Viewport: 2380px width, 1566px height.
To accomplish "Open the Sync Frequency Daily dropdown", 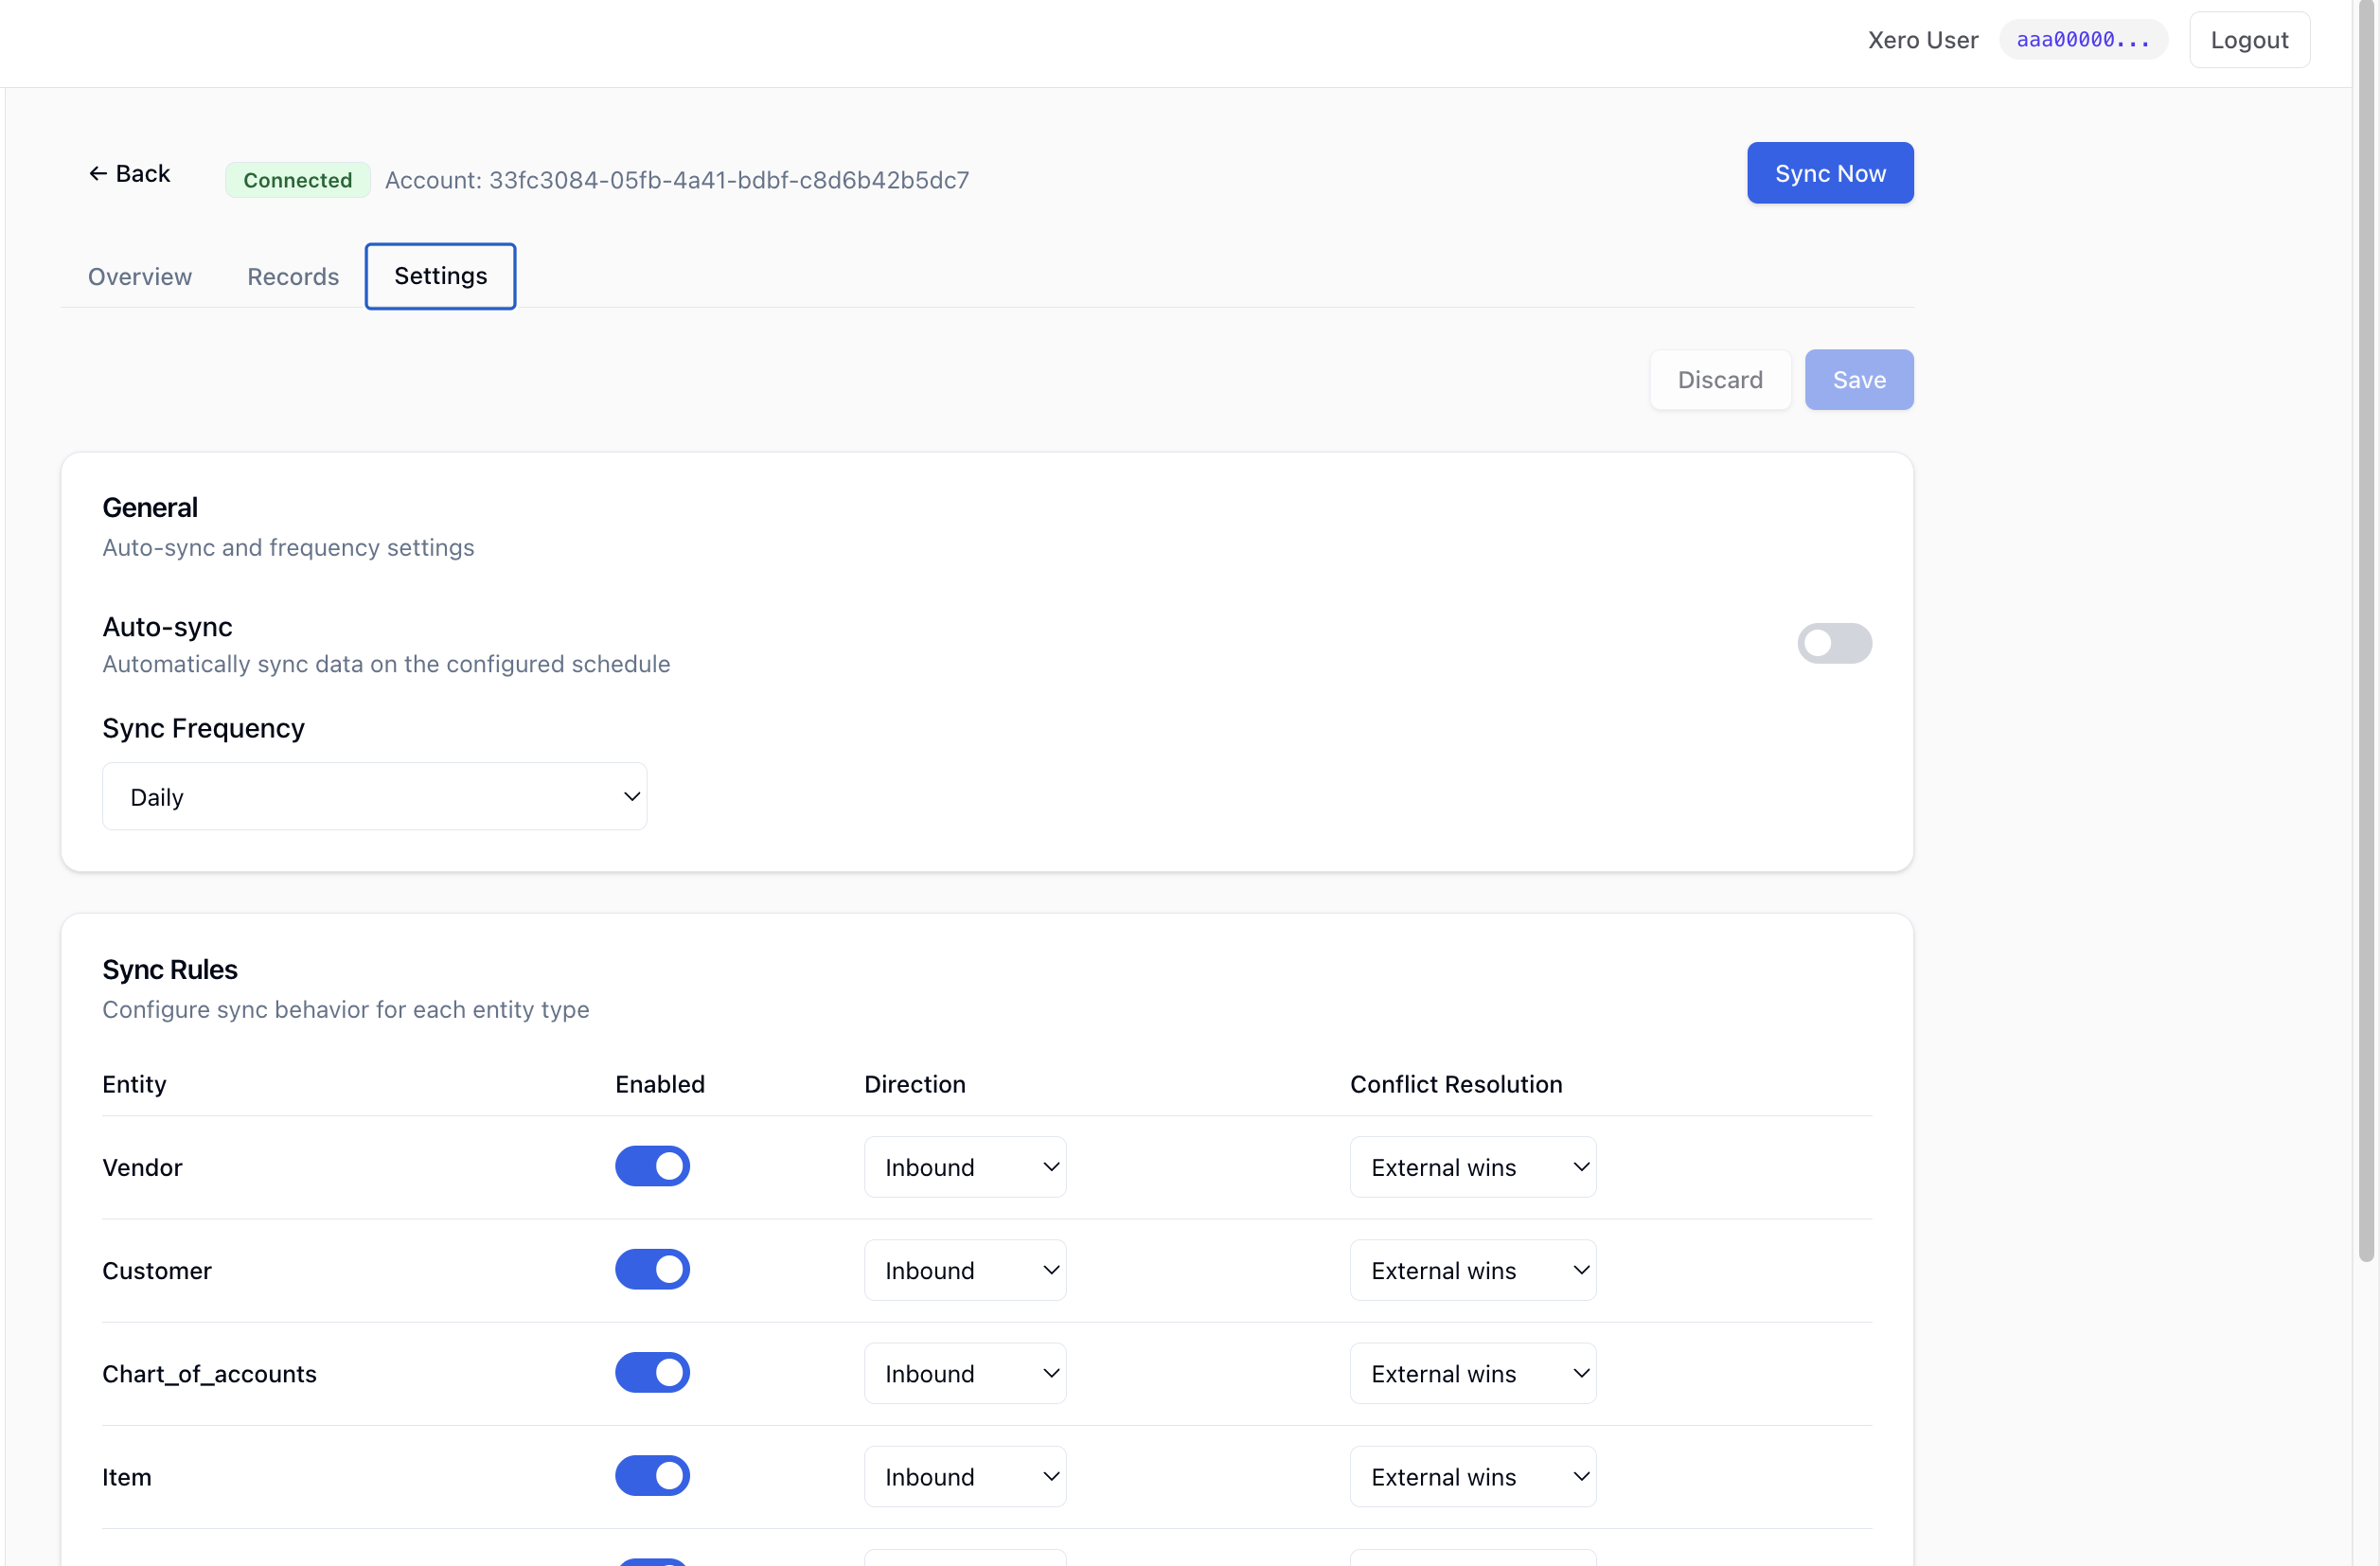I will (374, 796).
